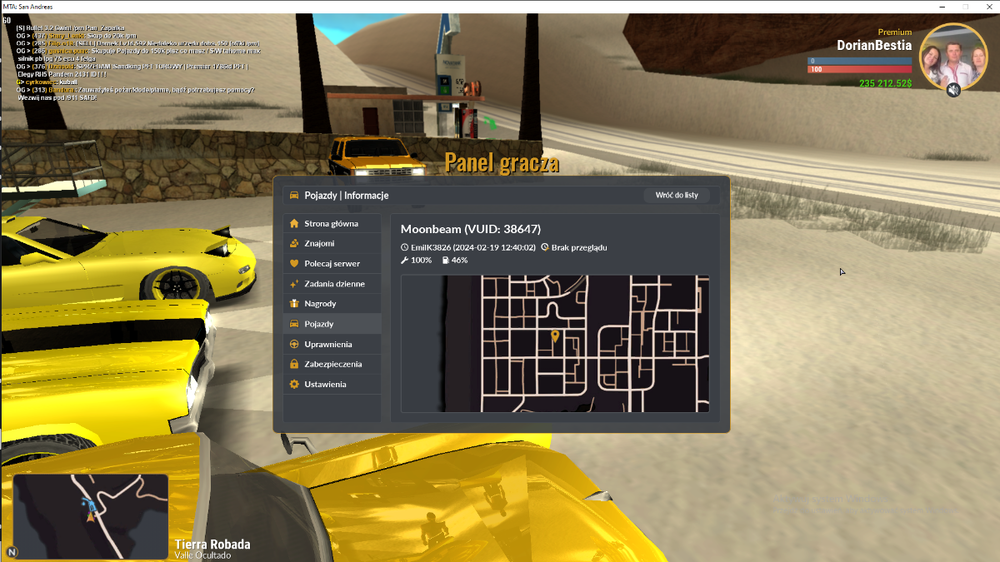
Task: Click the house icon beside Strona główna
Action: pos(294,223)
